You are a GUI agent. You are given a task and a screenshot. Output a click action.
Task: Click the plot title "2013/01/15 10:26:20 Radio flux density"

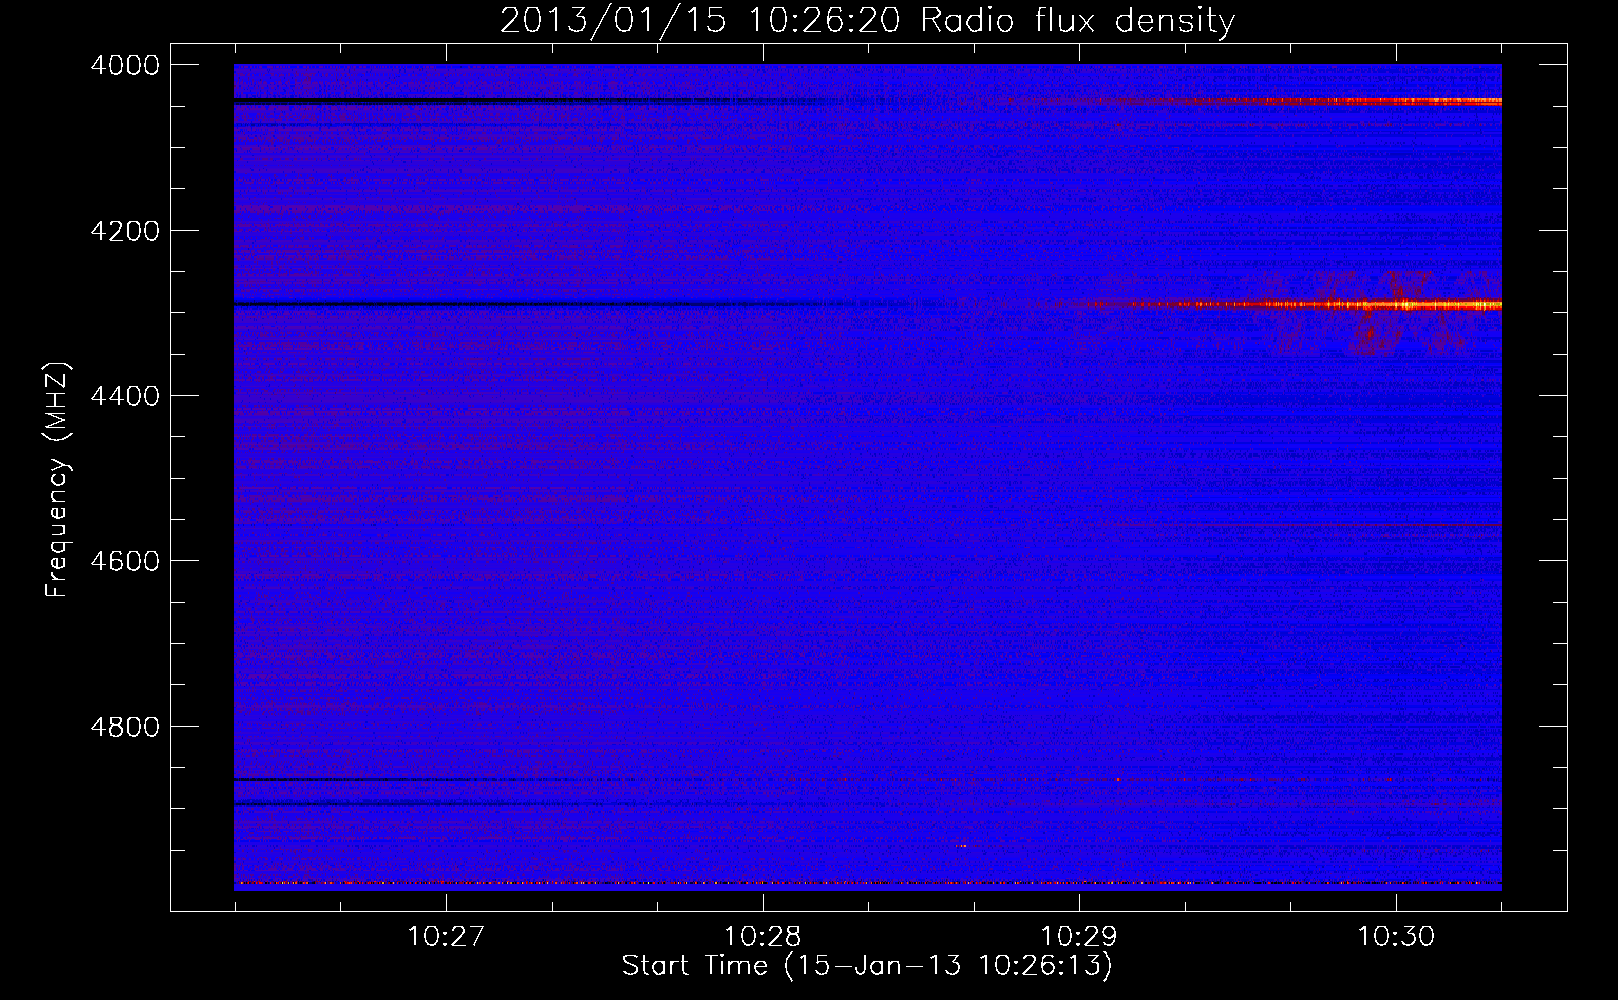[x=867, y=20]
